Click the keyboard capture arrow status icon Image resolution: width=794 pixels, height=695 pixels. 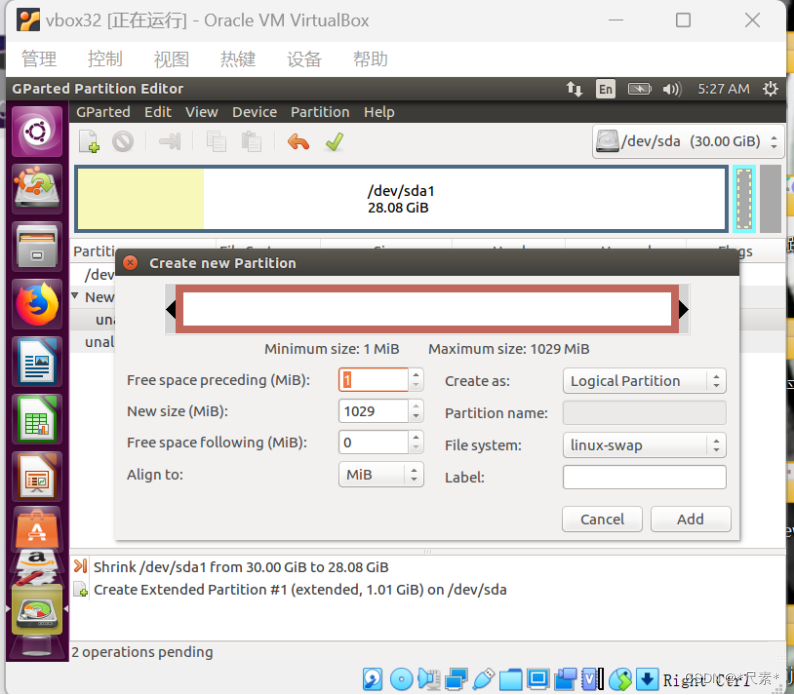click(647, 679)
